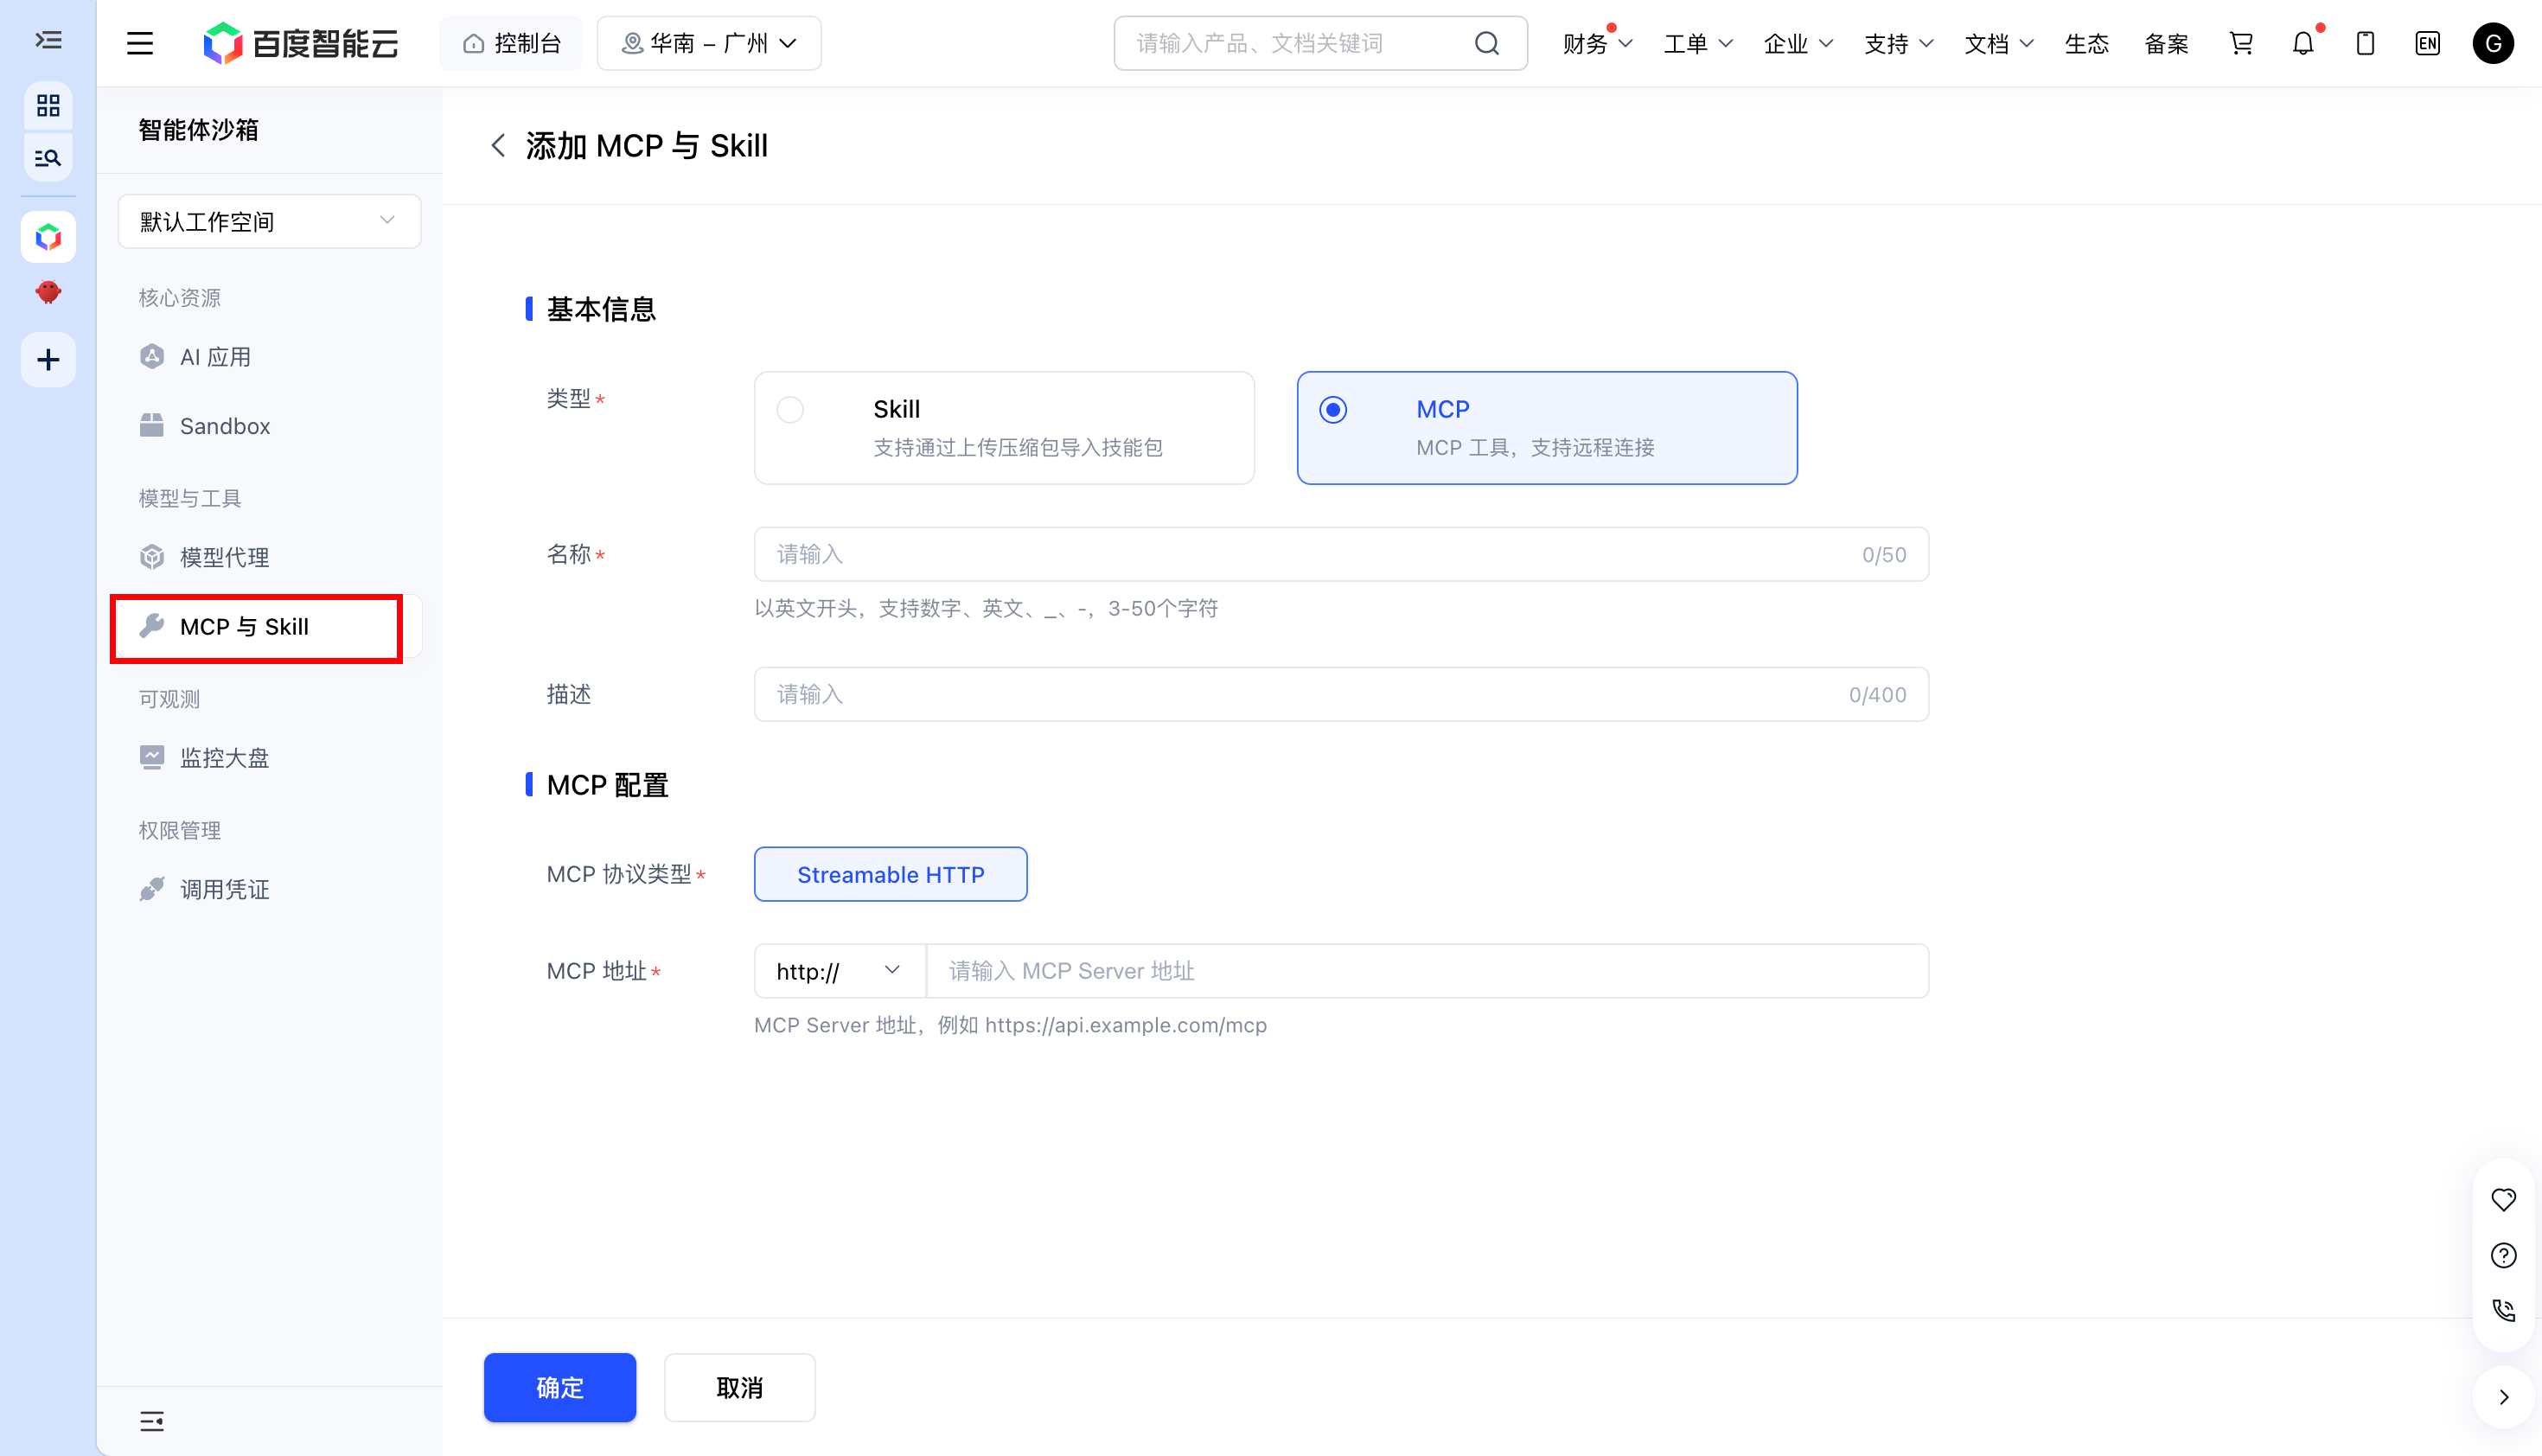The height and width of the screenshot is (1456, 2542).
Task: Open the 备案 link
Action: pyautogui.click(x=2167, y=43)
